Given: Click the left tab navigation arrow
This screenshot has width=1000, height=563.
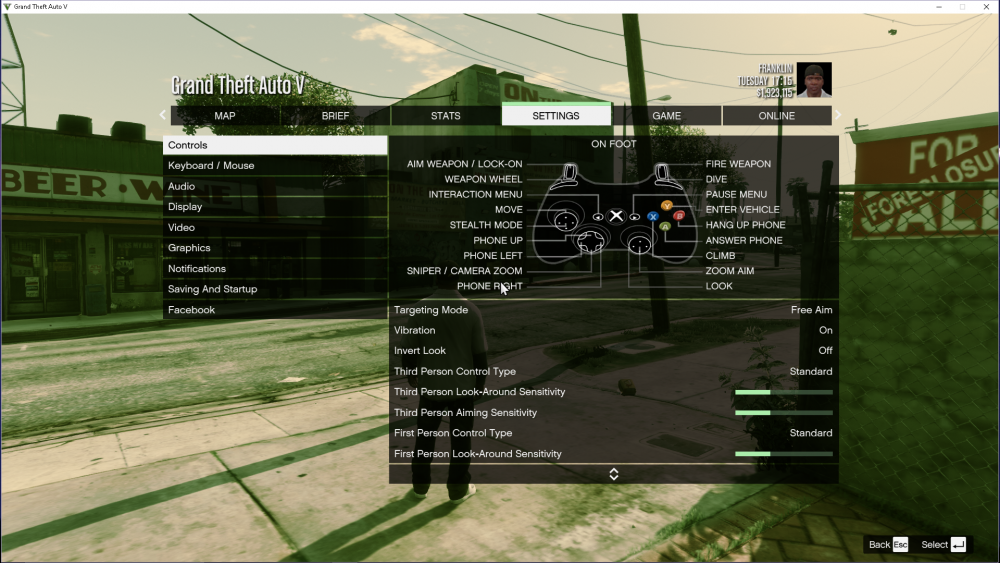Looking at the screenshot, I should pyautogui.click(x=163, y=115).
